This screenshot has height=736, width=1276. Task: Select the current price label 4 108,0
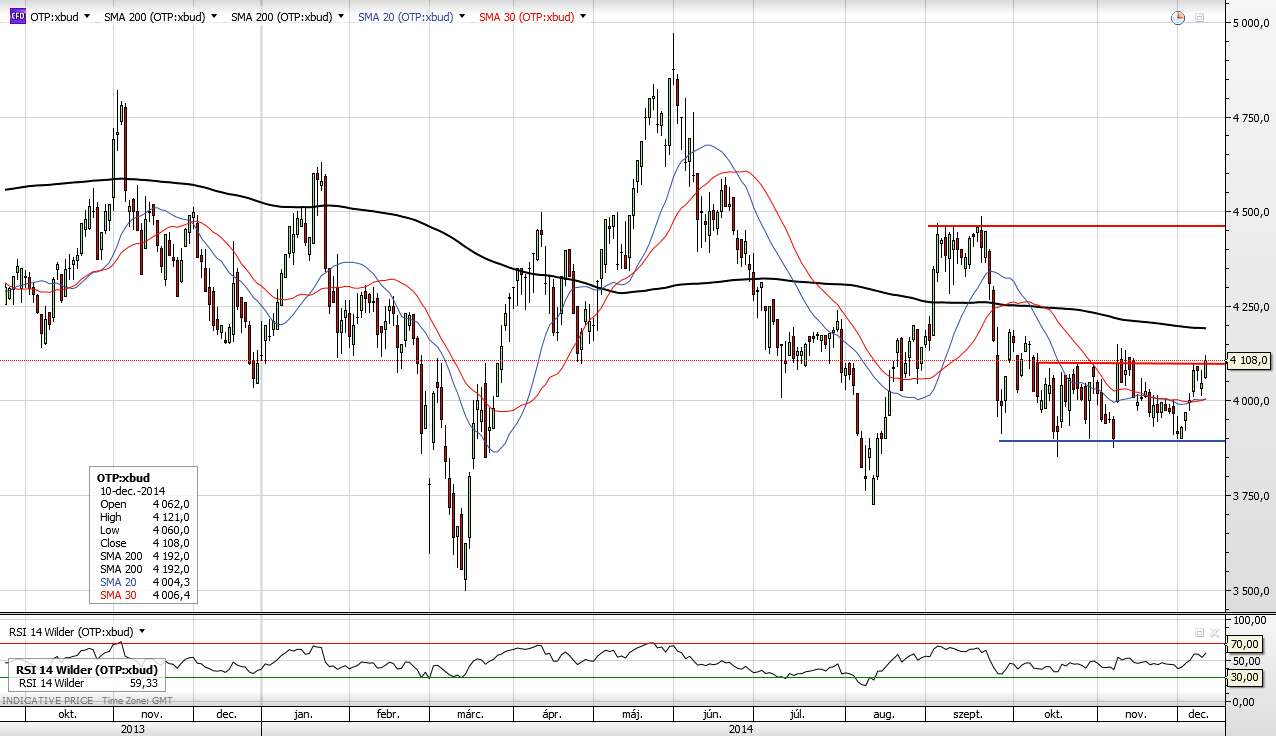1250,360
